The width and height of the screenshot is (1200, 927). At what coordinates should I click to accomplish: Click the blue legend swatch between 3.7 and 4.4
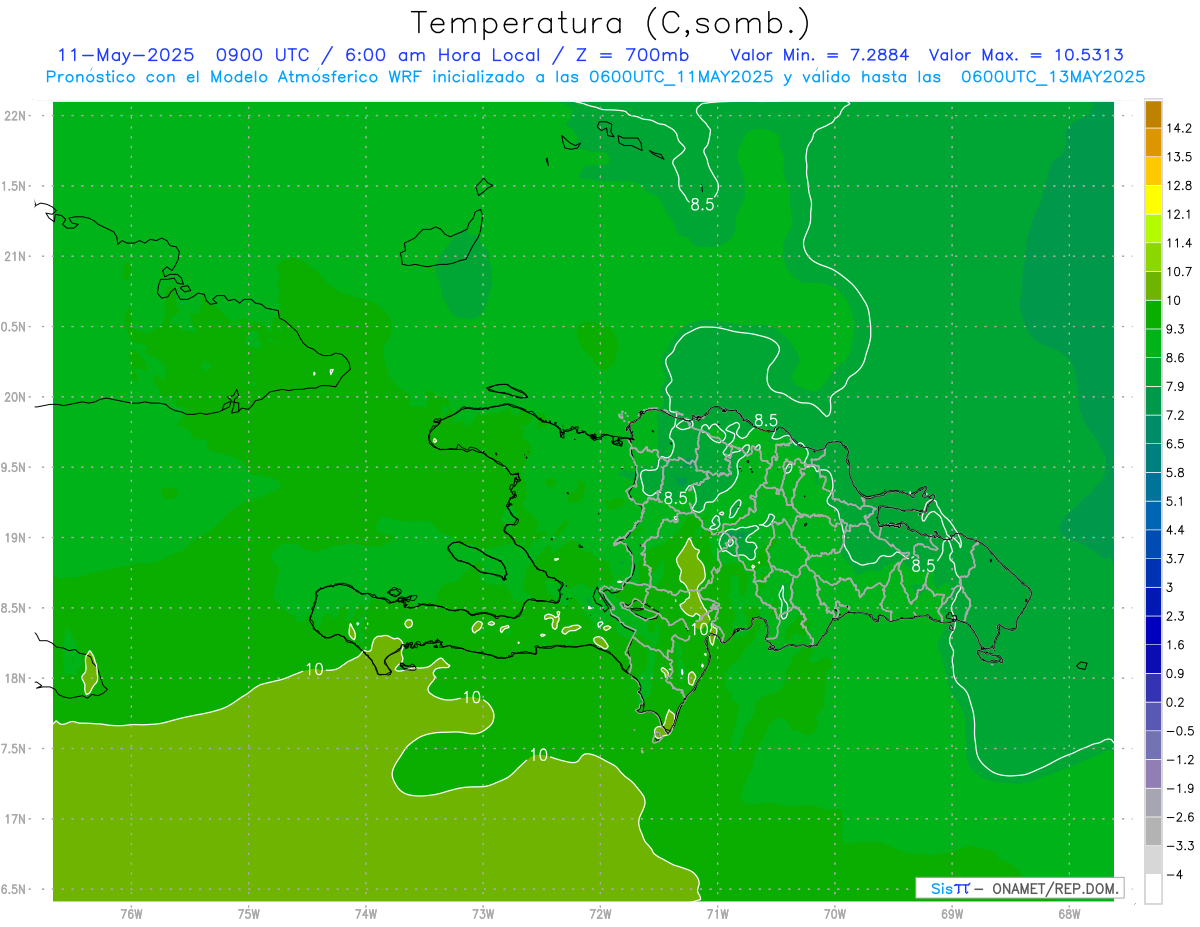pos(1153,543)
